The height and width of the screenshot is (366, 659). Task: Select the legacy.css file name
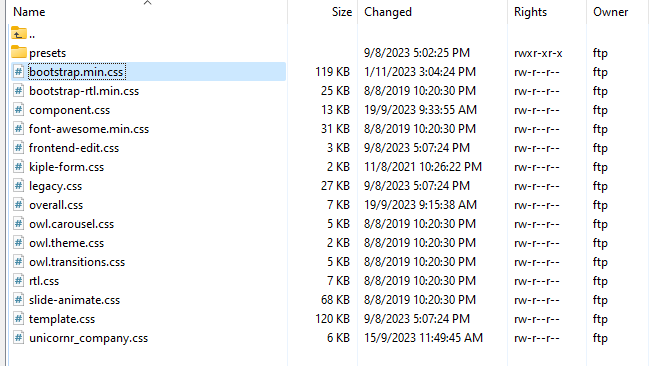[x=55, y=186]
